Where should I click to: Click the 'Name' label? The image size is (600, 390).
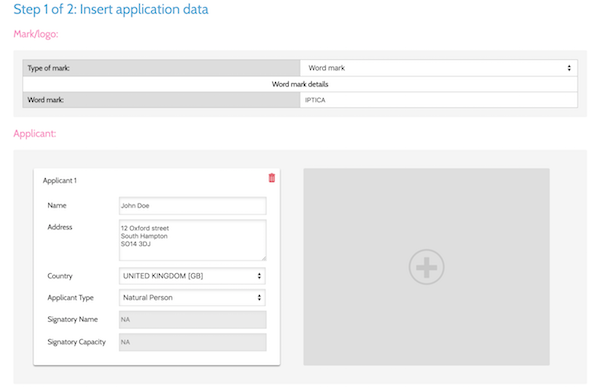pos(57,206)
